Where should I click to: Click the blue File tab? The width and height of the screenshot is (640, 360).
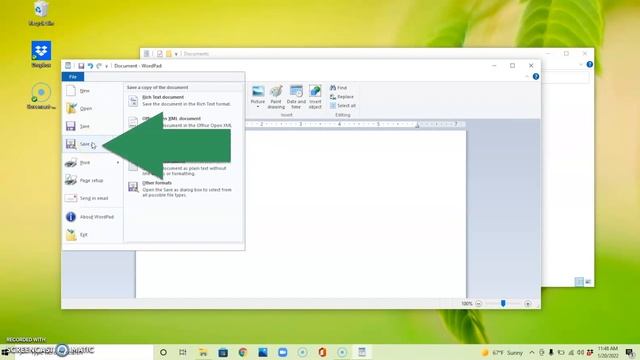coord(73,77)
